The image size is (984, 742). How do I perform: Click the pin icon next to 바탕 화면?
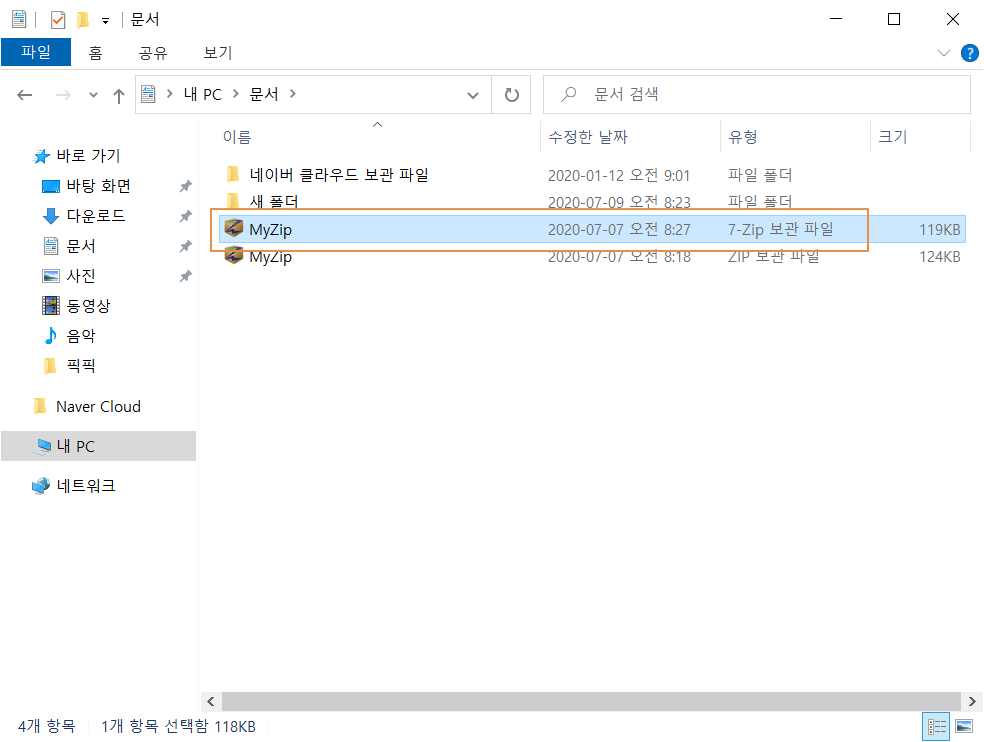coord(185,186)
